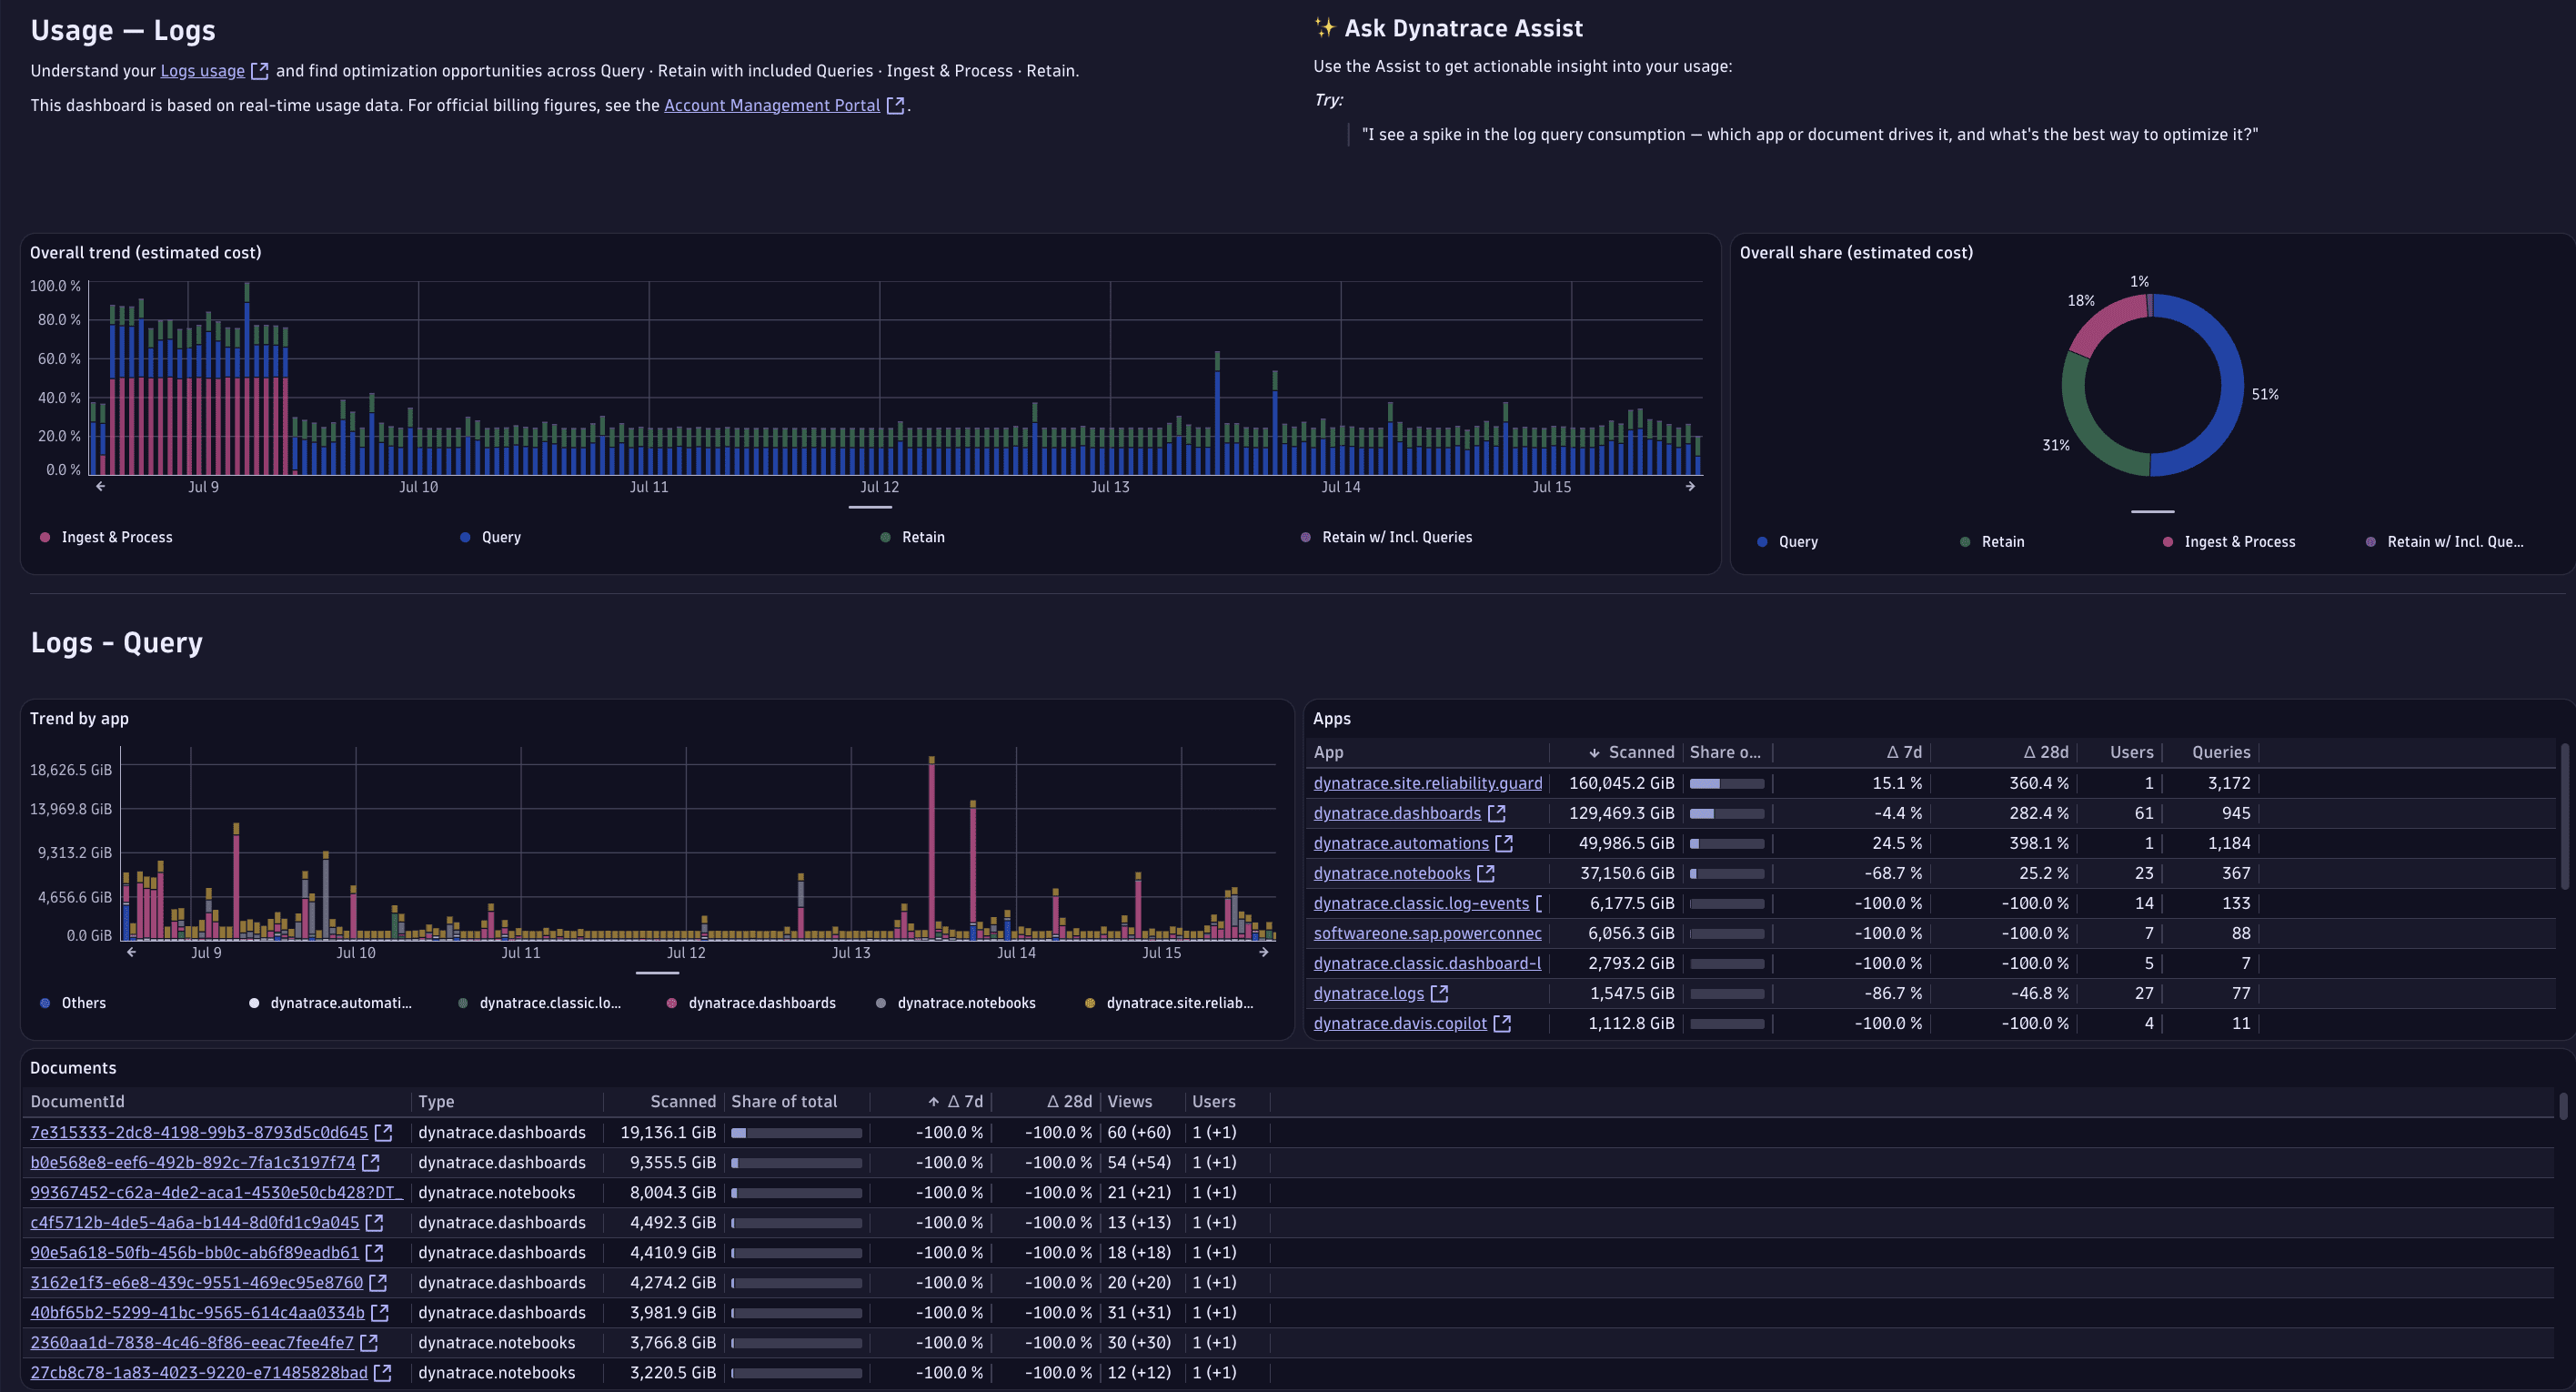Image resolution: width=2576 pixels, height=1392 pixels.
Task: Open the Logs usage documentation link
Action: (x=202, y=71)
